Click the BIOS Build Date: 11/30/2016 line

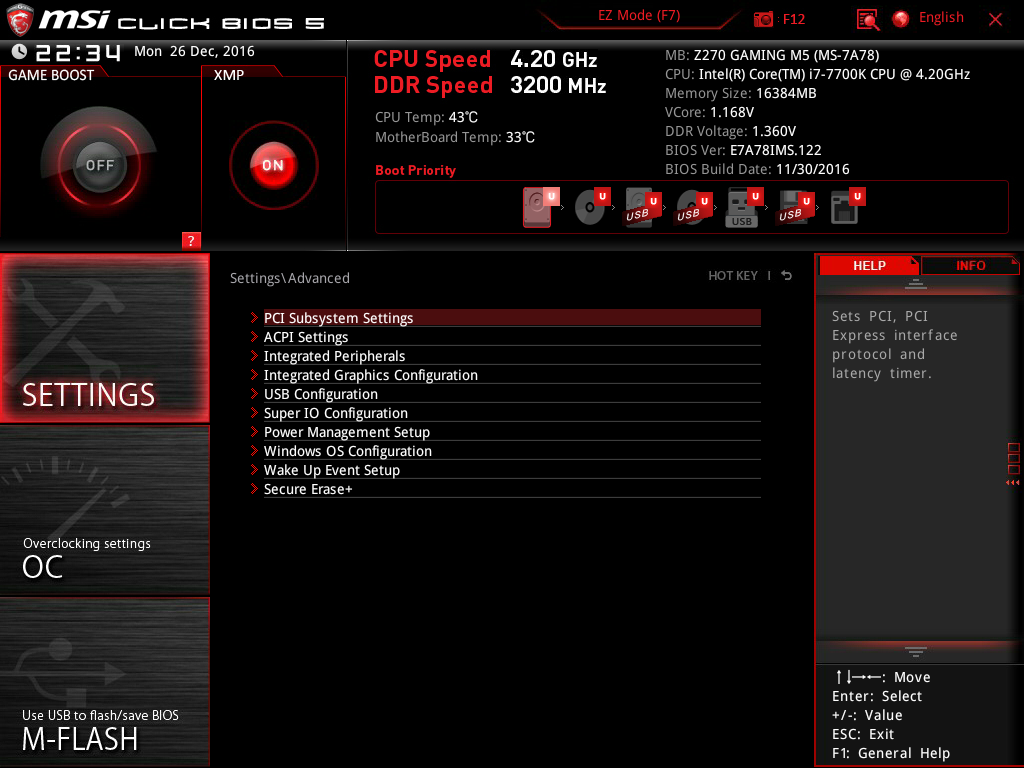point(758,168)
